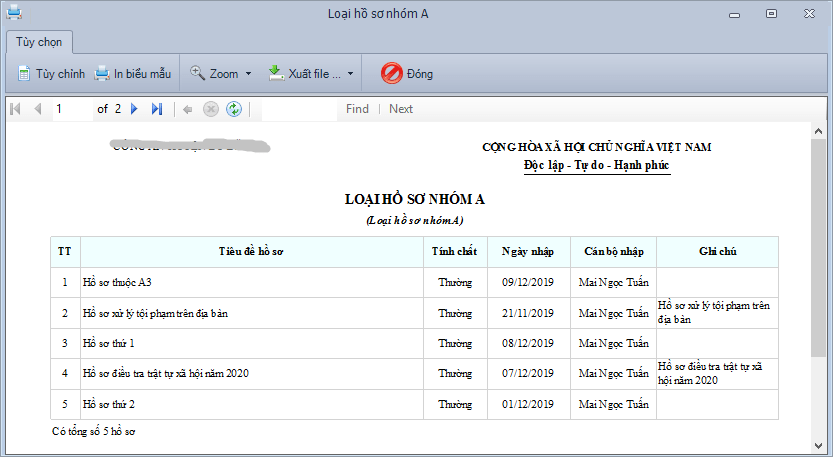Click the Zoom magnifier icon

pos(197,73)
